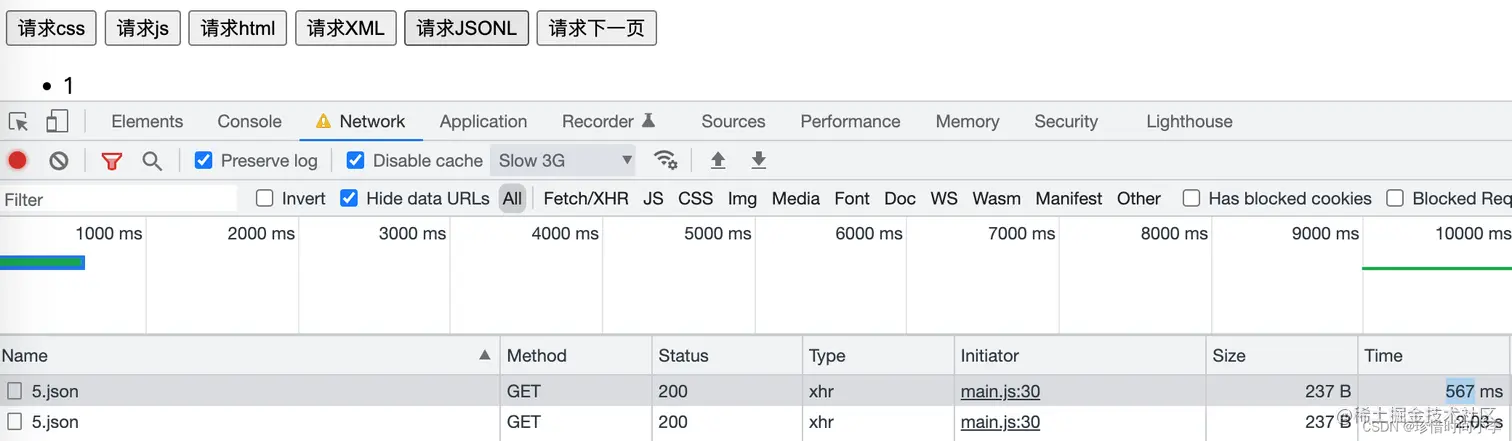Click the green bar near 10000 ms
The height and width of the screenshot is (441, 1512).
pos(1437,268)
